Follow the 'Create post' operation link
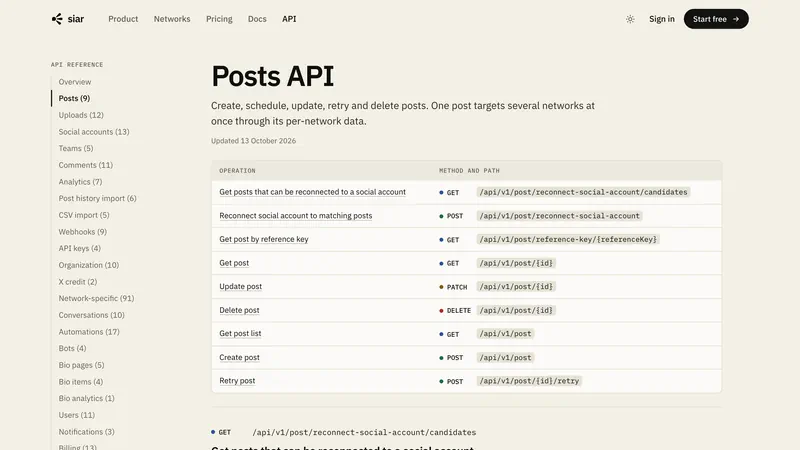The image size is (800, 450). pyautogui.click(x=239, y=358)
